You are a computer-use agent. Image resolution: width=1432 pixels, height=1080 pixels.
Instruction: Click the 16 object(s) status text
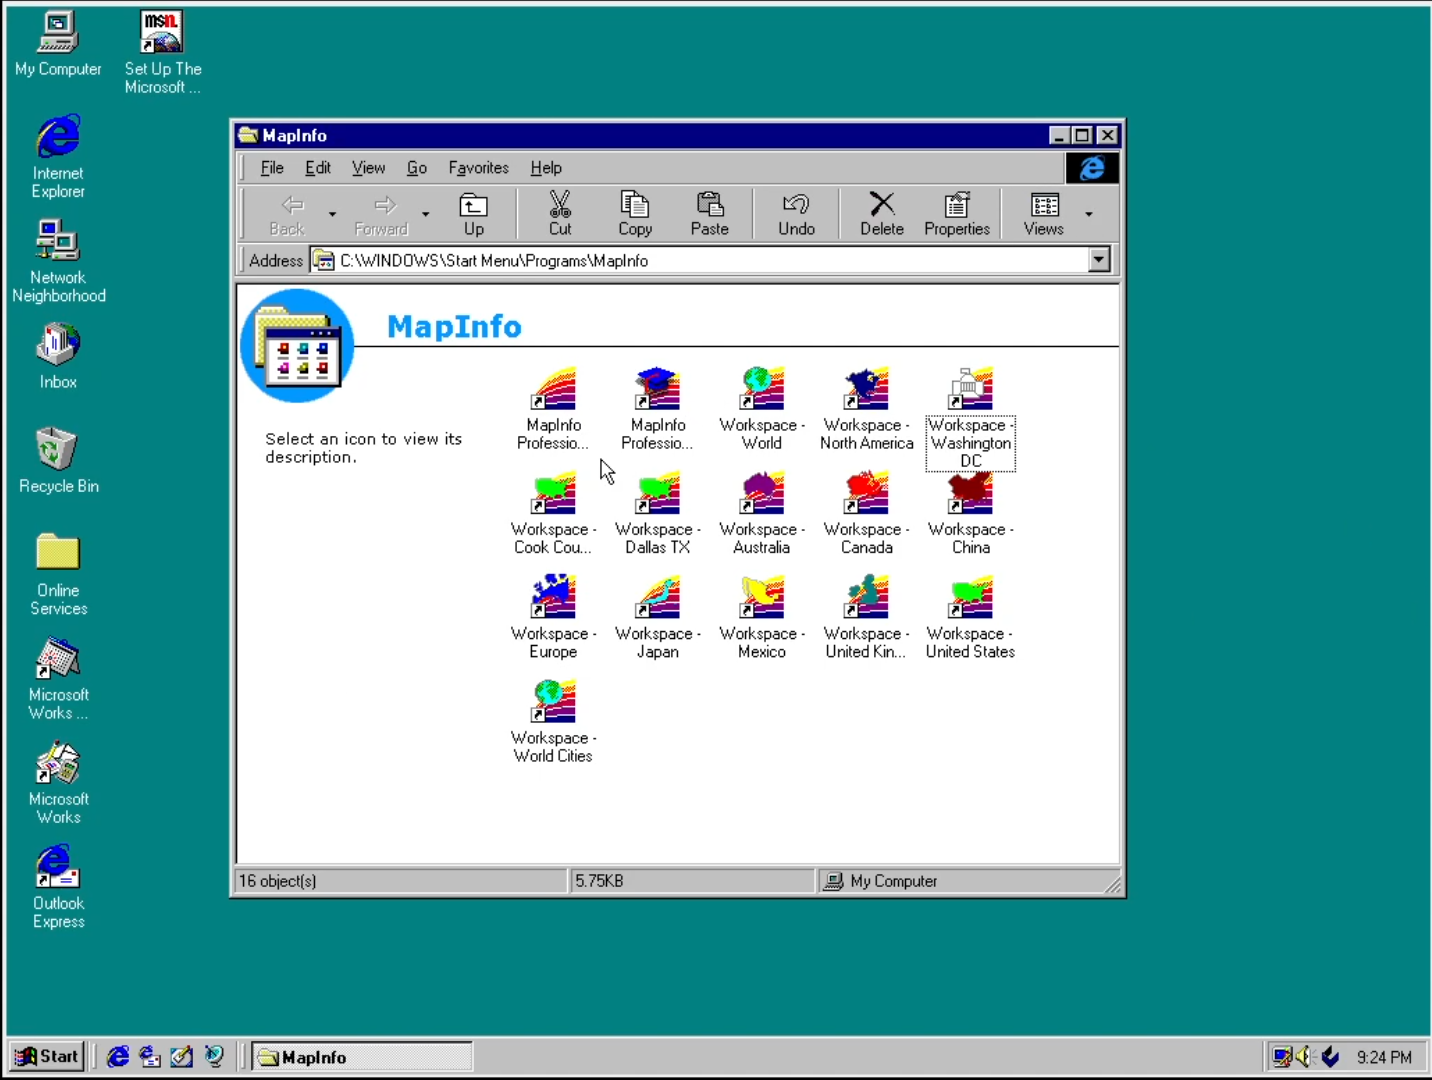(x=278, y=881)
